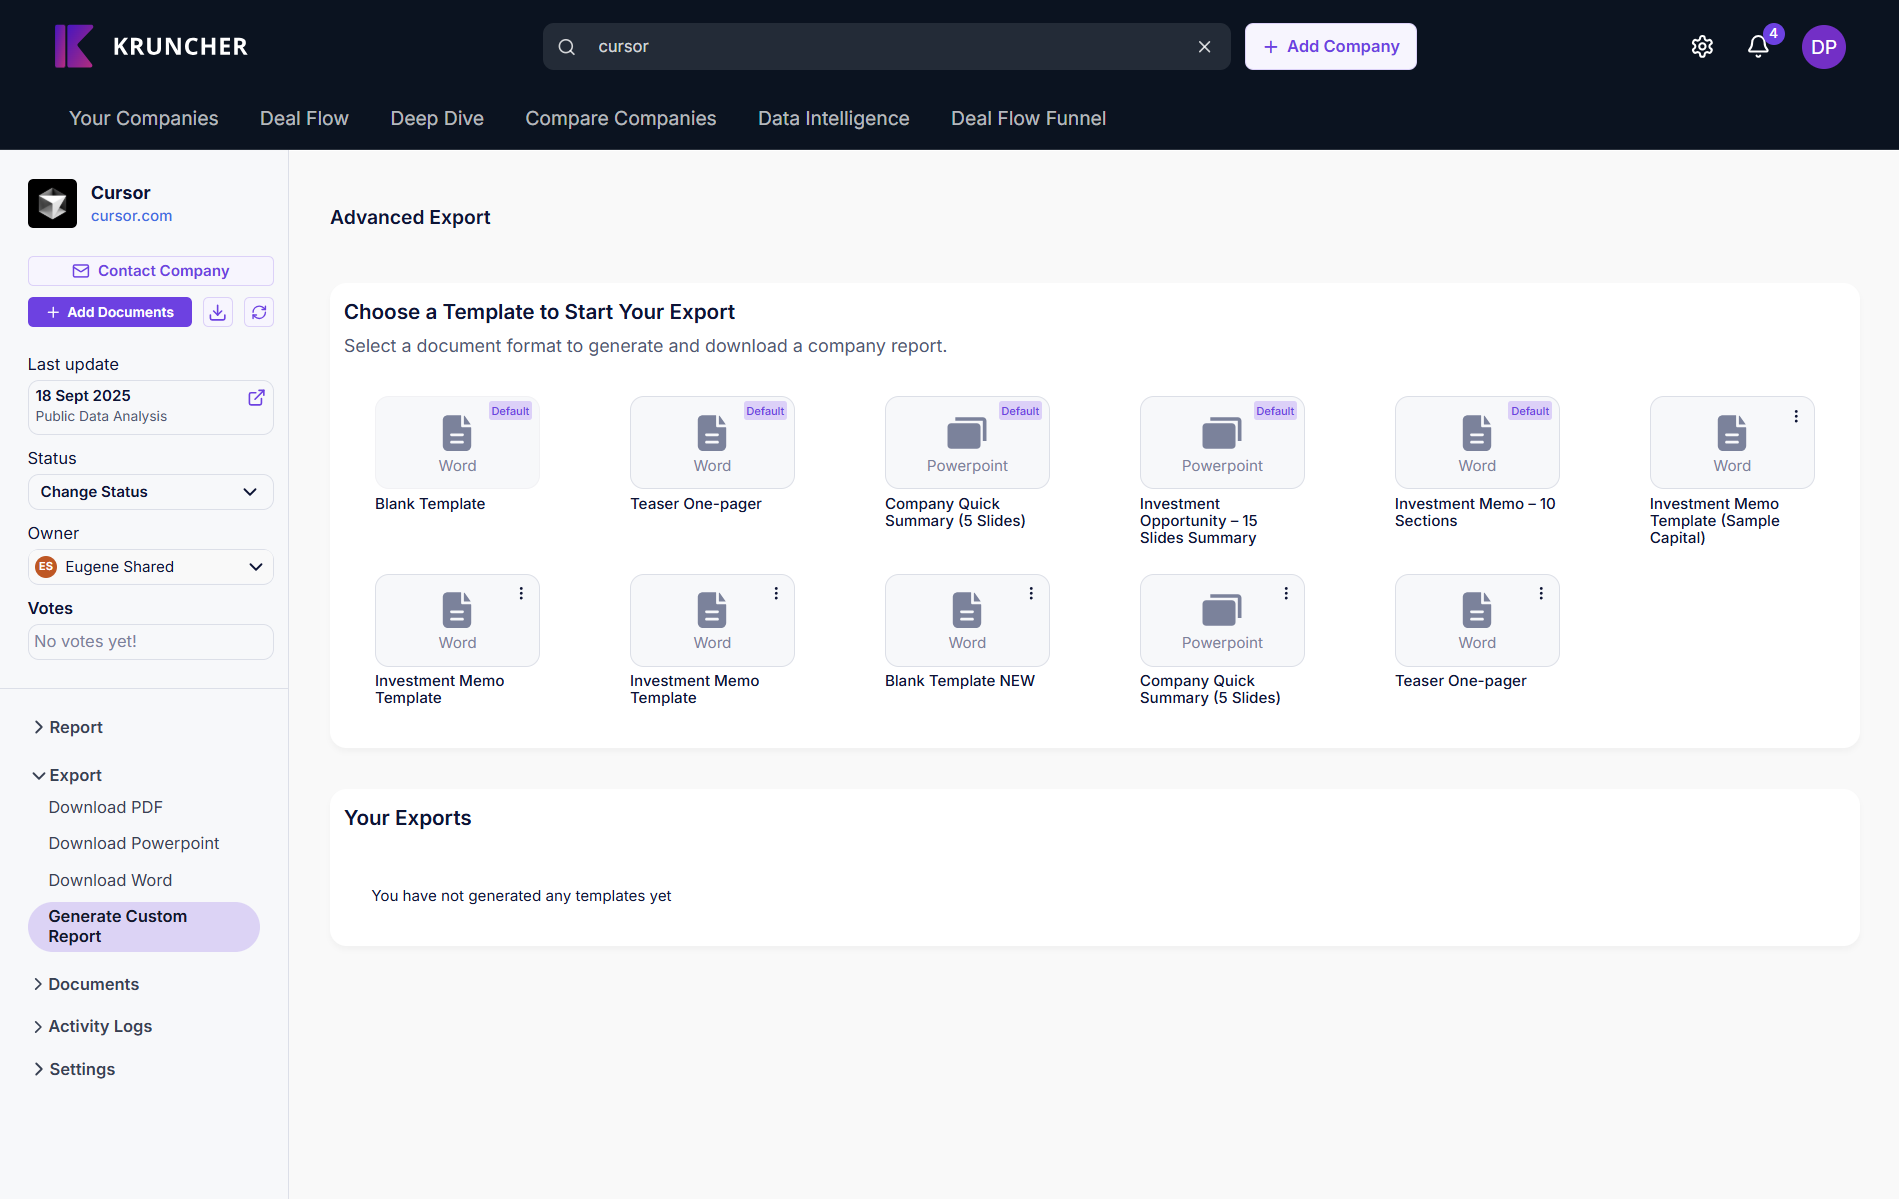The height and width of the screenshot is (1199, 1899).
Task: Open three-dot menu on Investment Memo Template (Sample Capital)
Action: click(1796, 416)
